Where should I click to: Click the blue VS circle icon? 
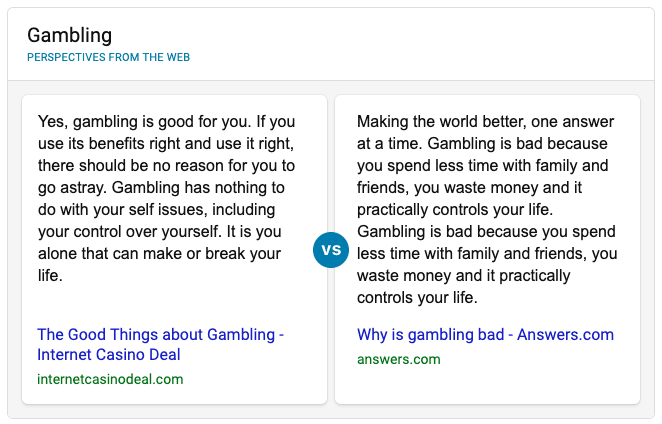click(x=331, y=250)
